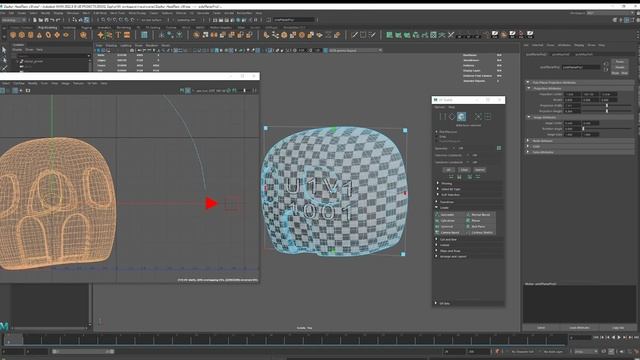Screen dimensions: 640x360
Task: Switch to the Rigging shelf tab
Action: coord(87,28)
